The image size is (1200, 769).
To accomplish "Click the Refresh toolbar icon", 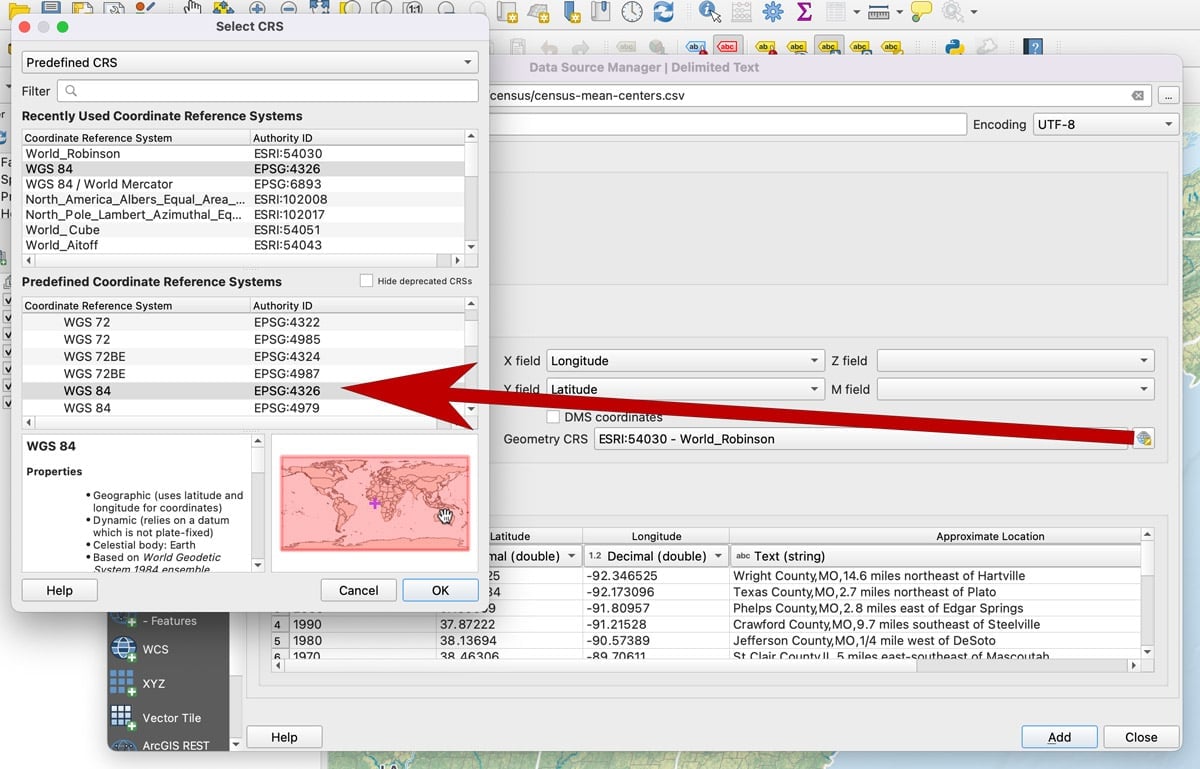I will 663,12.
